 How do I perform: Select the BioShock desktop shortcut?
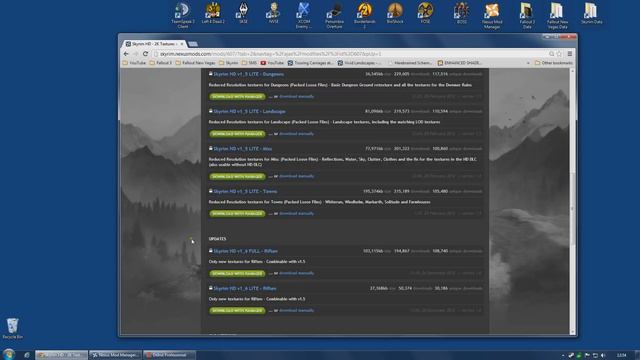tap(395, 13)
